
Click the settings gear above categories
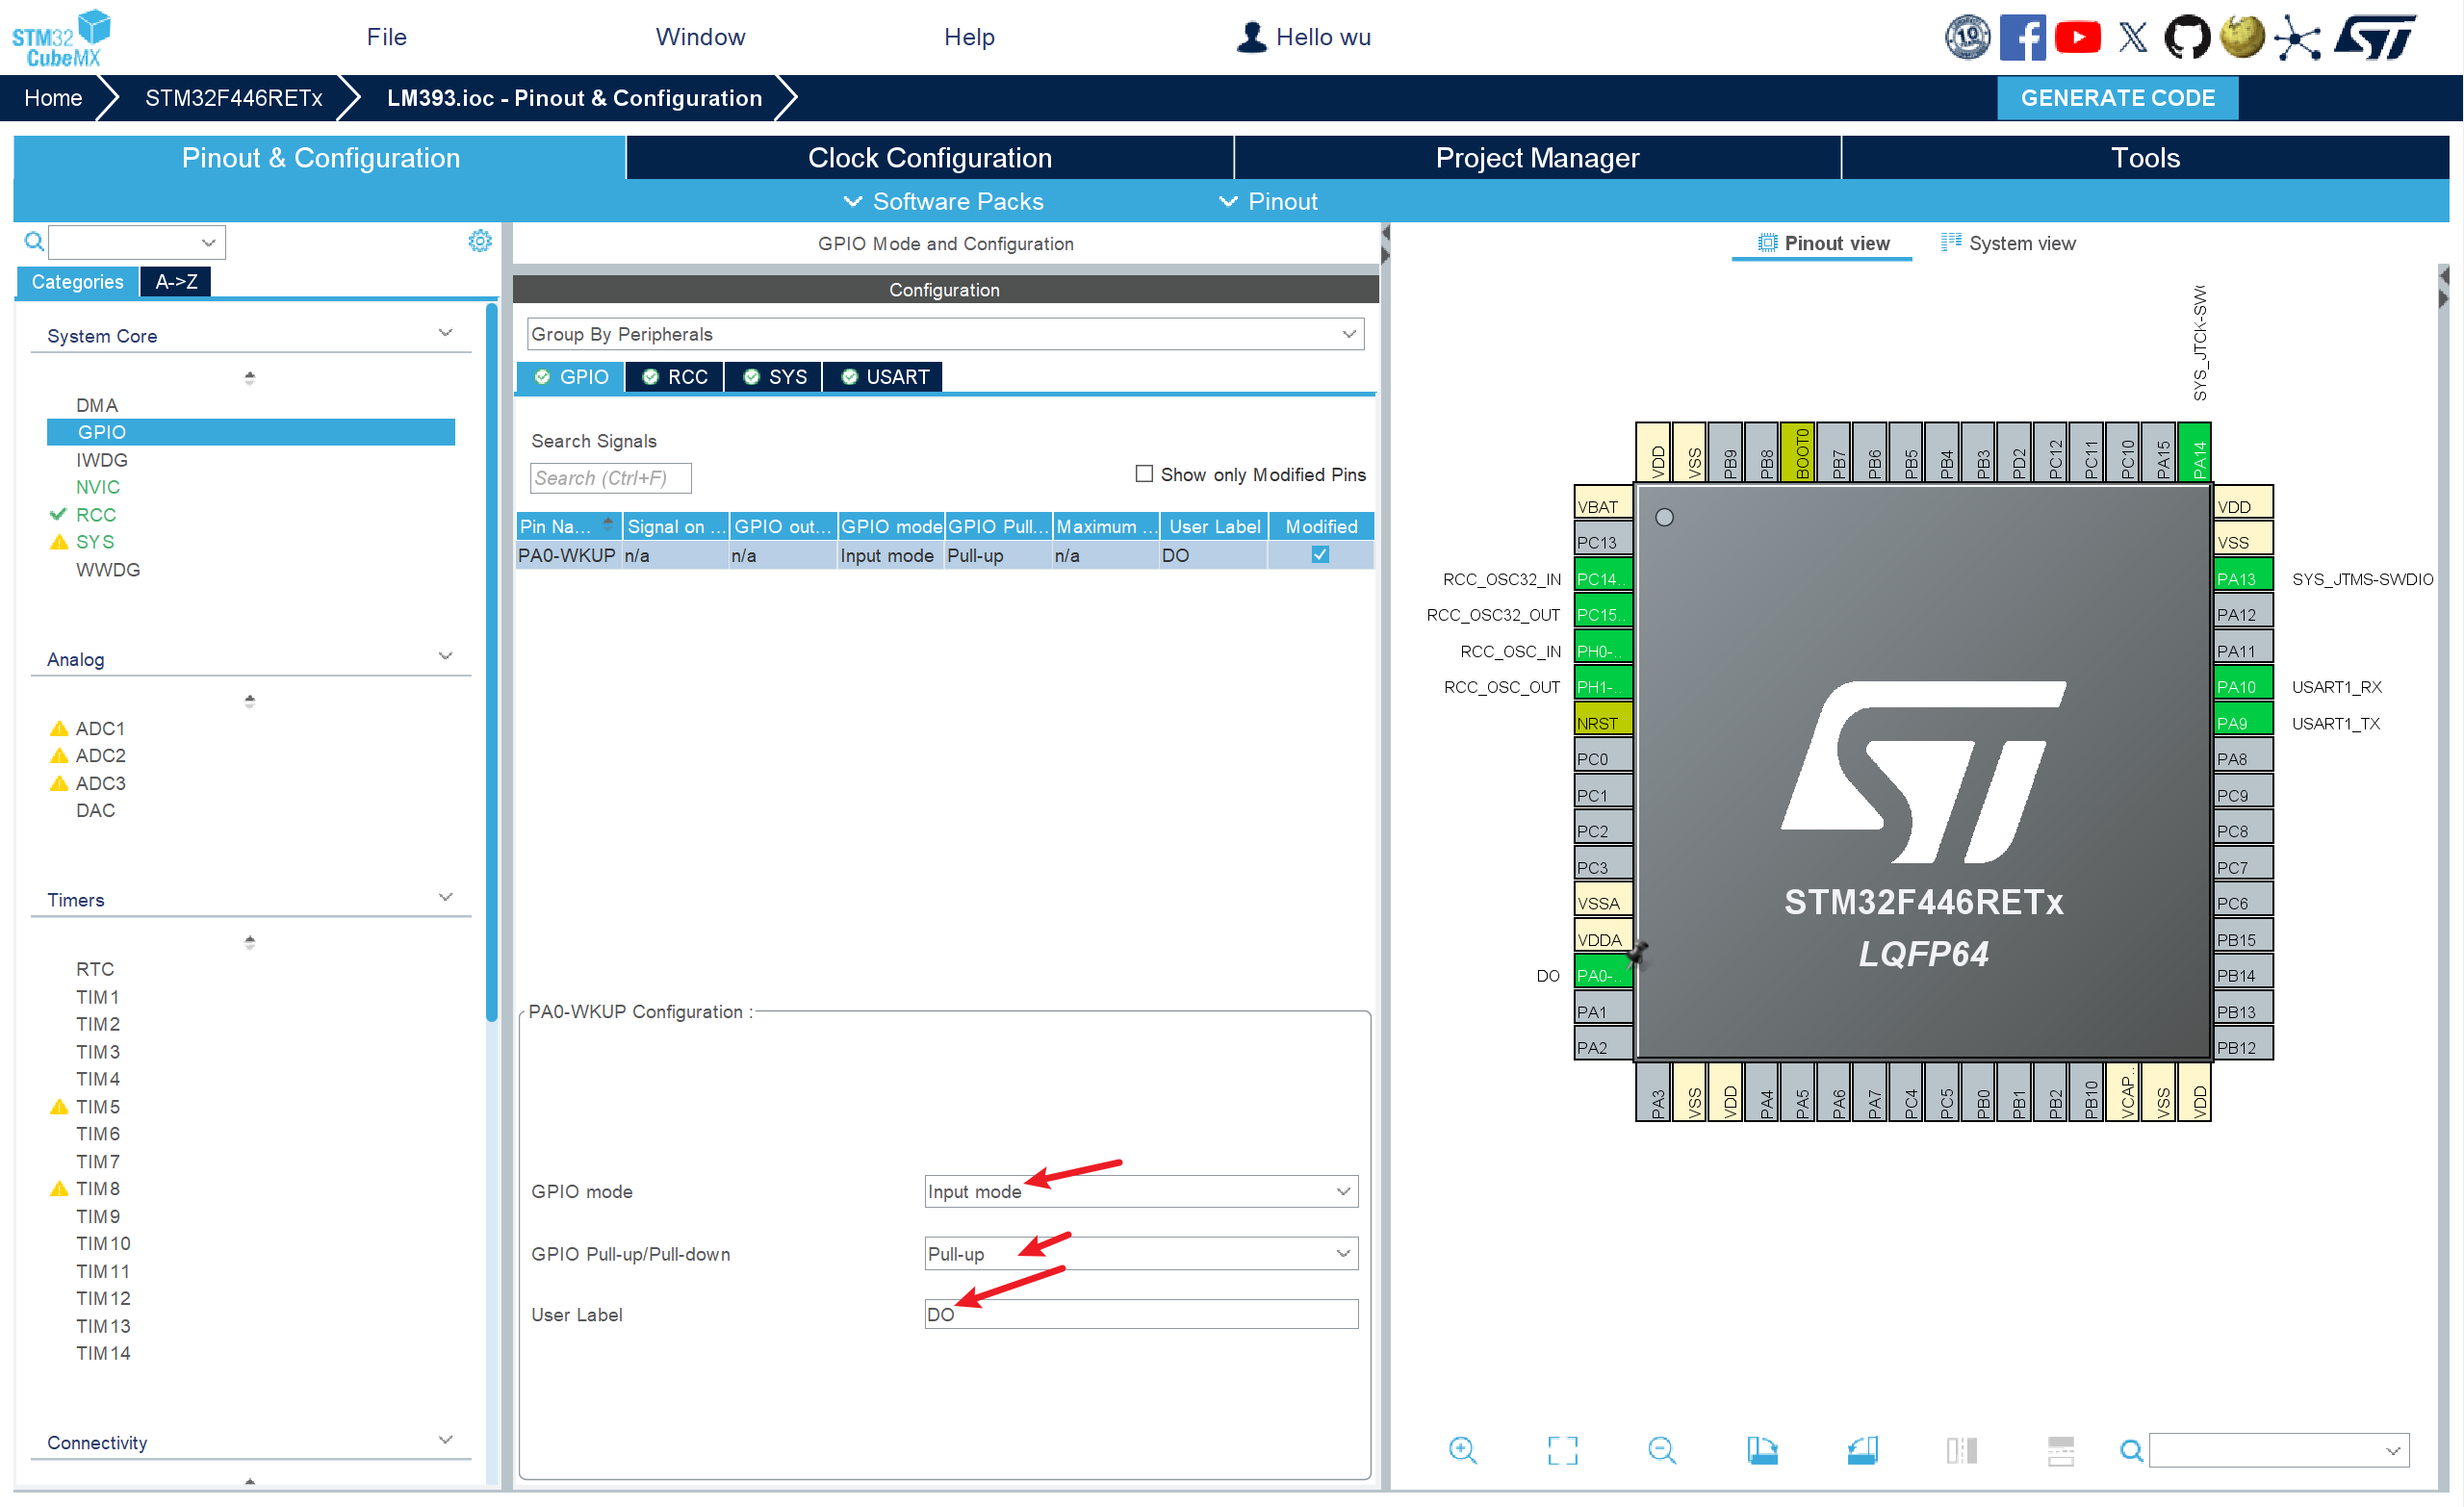coord(480,241)
